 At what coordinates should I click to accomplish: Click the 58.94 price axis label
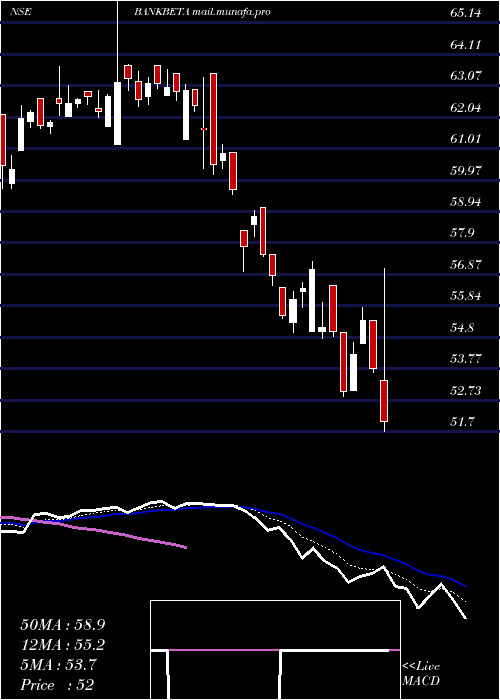click(466, 202)
